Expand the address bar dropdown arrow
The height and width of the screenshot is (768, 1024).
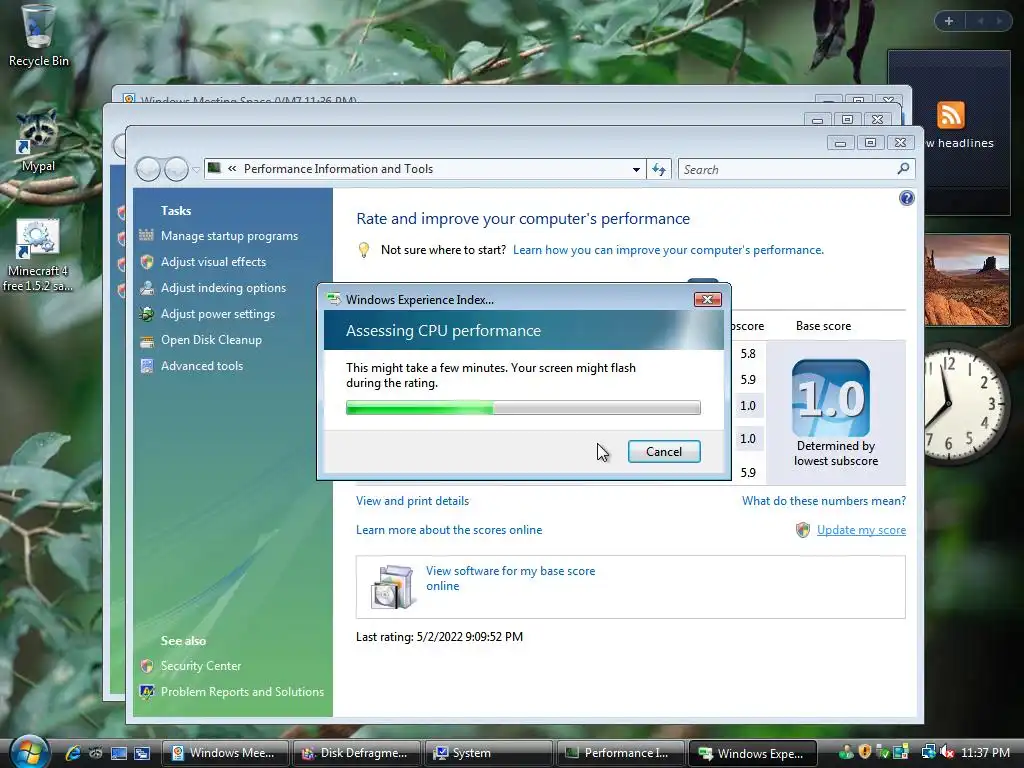[x=636, y=170]
